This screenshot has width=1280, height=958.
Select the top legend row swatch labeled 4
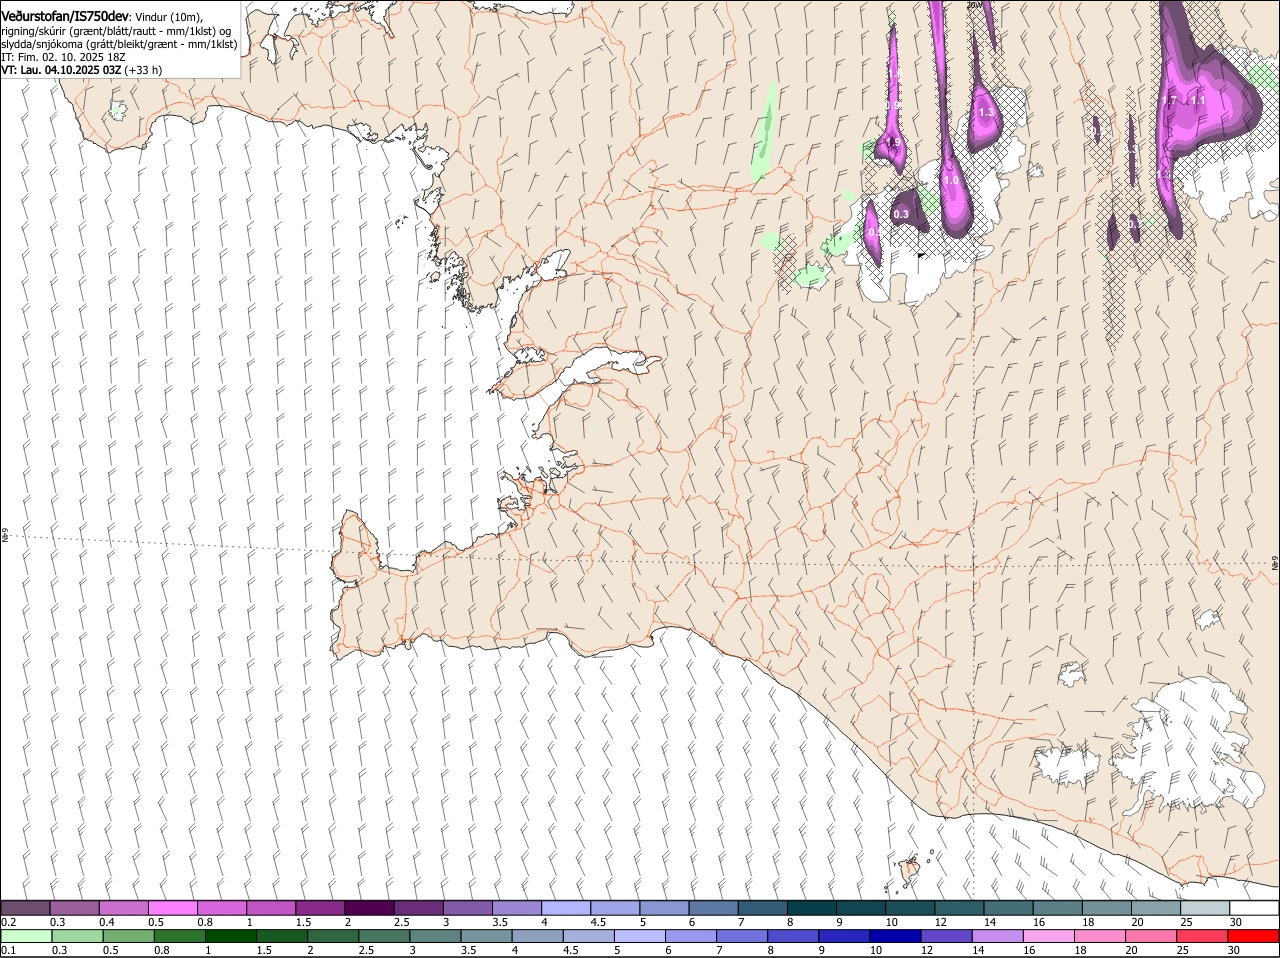566,908
